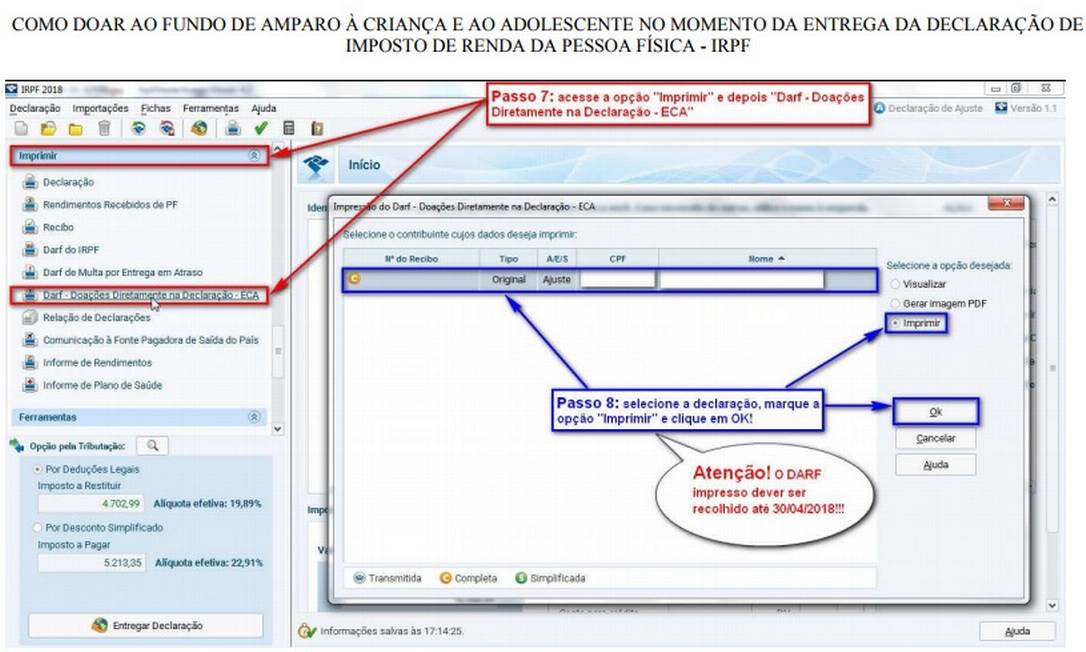The height and width of the screenshot is (652, 1086).
Task: Collapse the Imprimir panel section
Action: click(x=254, y=156)
